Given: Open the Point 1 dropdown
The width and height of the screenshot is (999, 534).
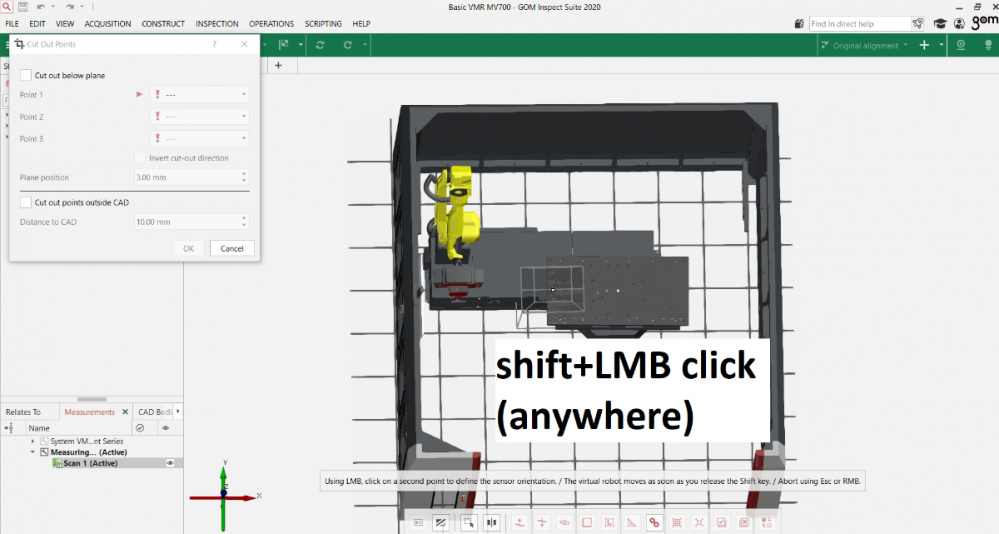Looking at the screenshot, I should [199, 94].
